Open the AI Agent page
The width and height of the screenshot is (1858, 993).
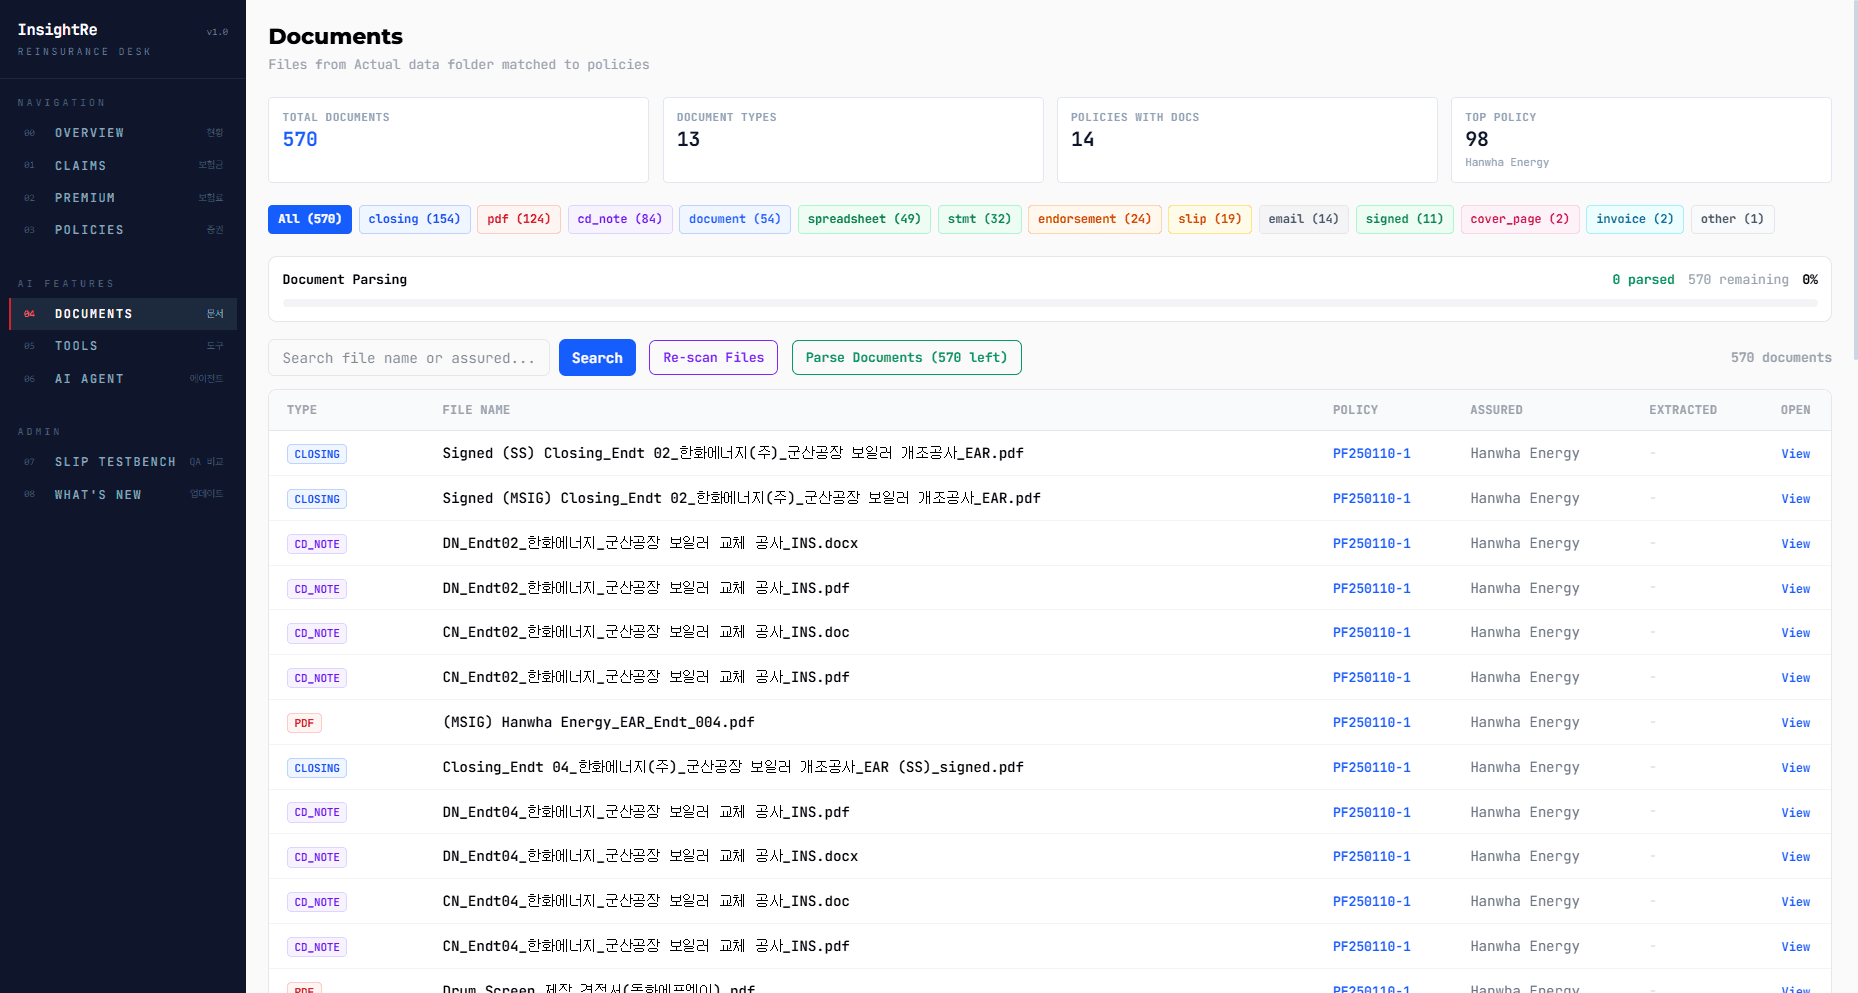[x=123, y=379]
